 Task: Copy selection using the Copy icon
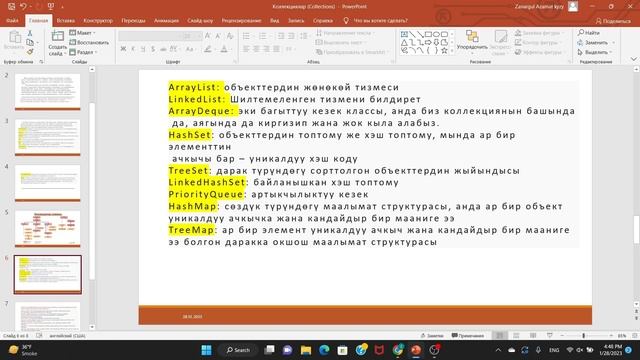click(30, 42)
